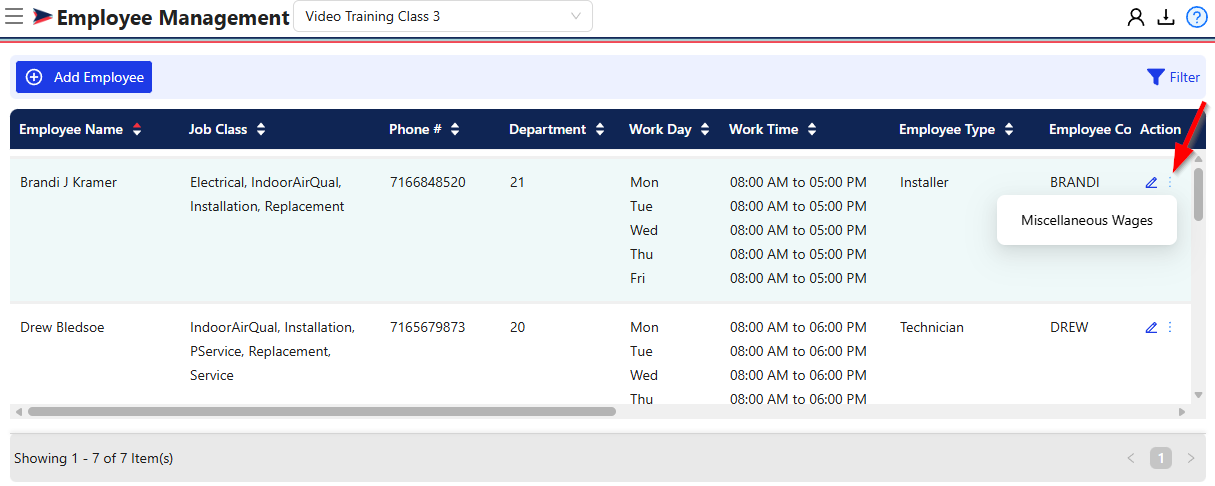
Task: Click the vertical table scrollbar thumb
Action: pos(1198,195)
